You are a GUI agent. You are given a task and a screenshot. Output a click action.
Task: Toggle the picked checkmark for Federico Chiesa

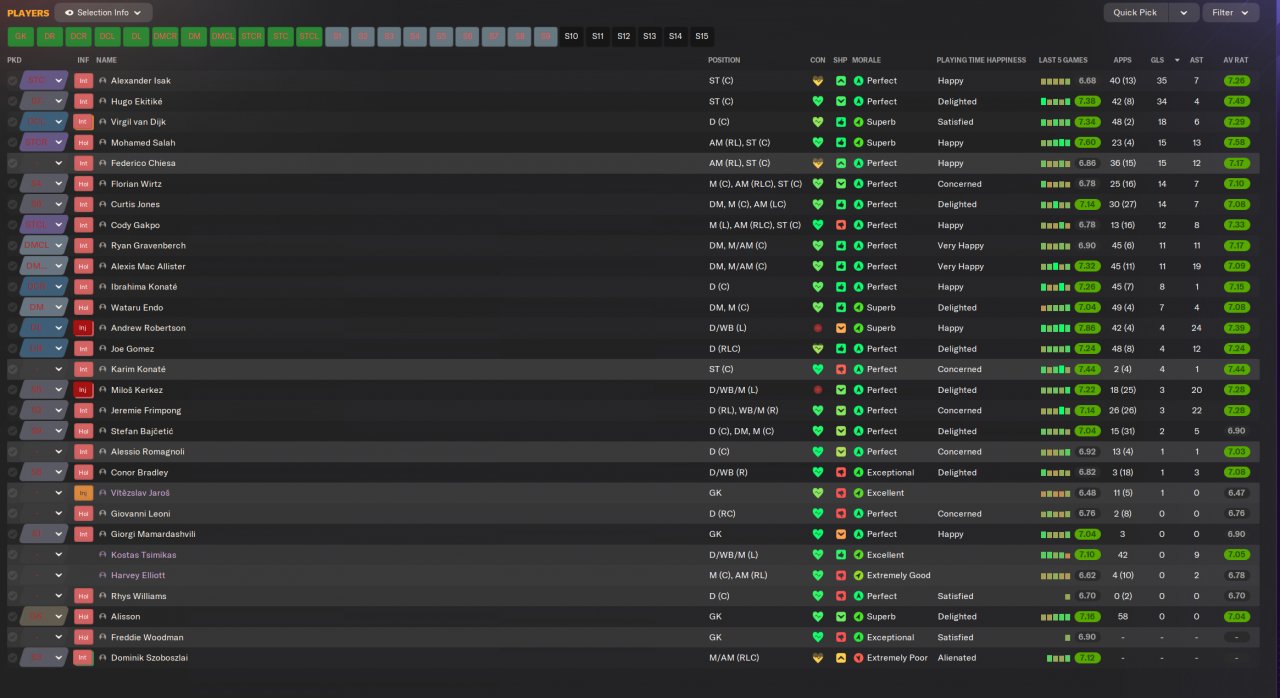12,163
